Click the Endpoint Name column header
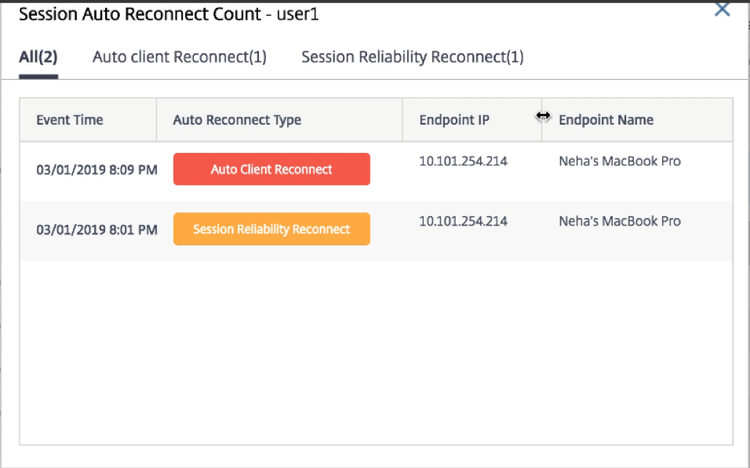 pos(606,120)
